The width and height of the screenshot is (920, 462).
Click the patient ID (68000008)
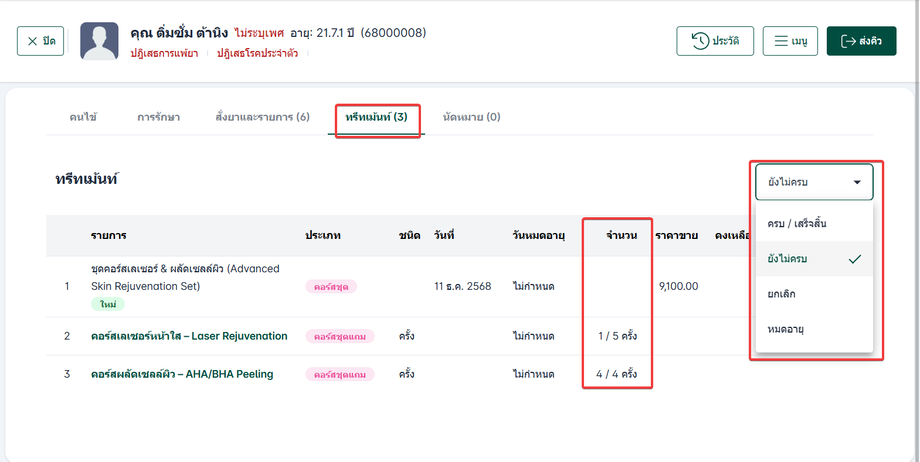pyautogui.click(x=393, y=33)
